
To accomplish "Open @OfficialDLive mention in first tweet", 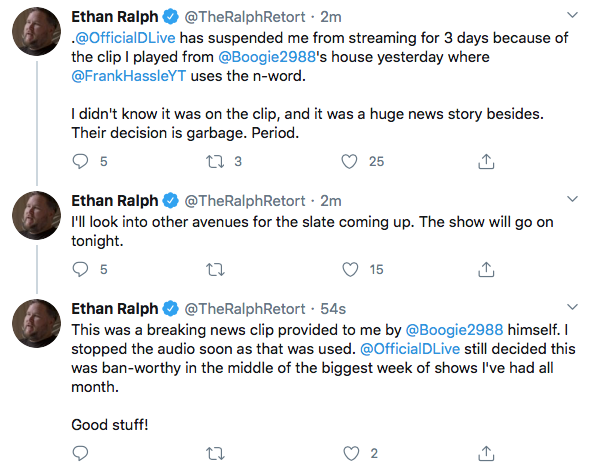I will point(125,38).
